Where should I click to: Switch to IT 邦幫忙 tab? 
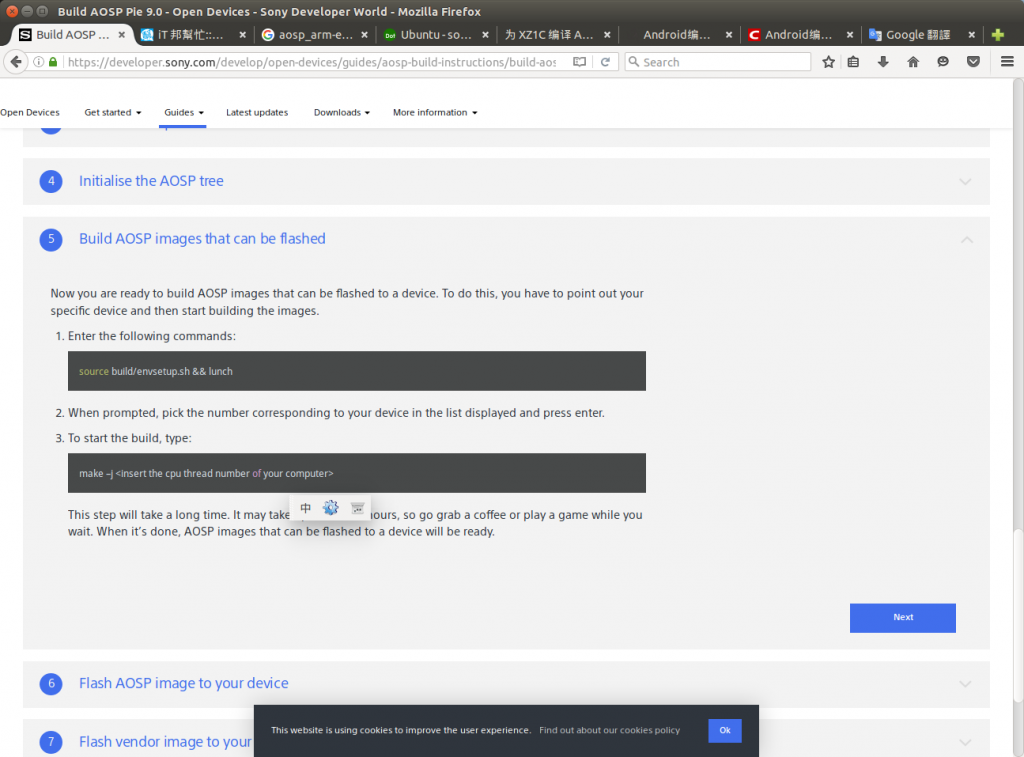pyautogui.click(x=190, y=35)
